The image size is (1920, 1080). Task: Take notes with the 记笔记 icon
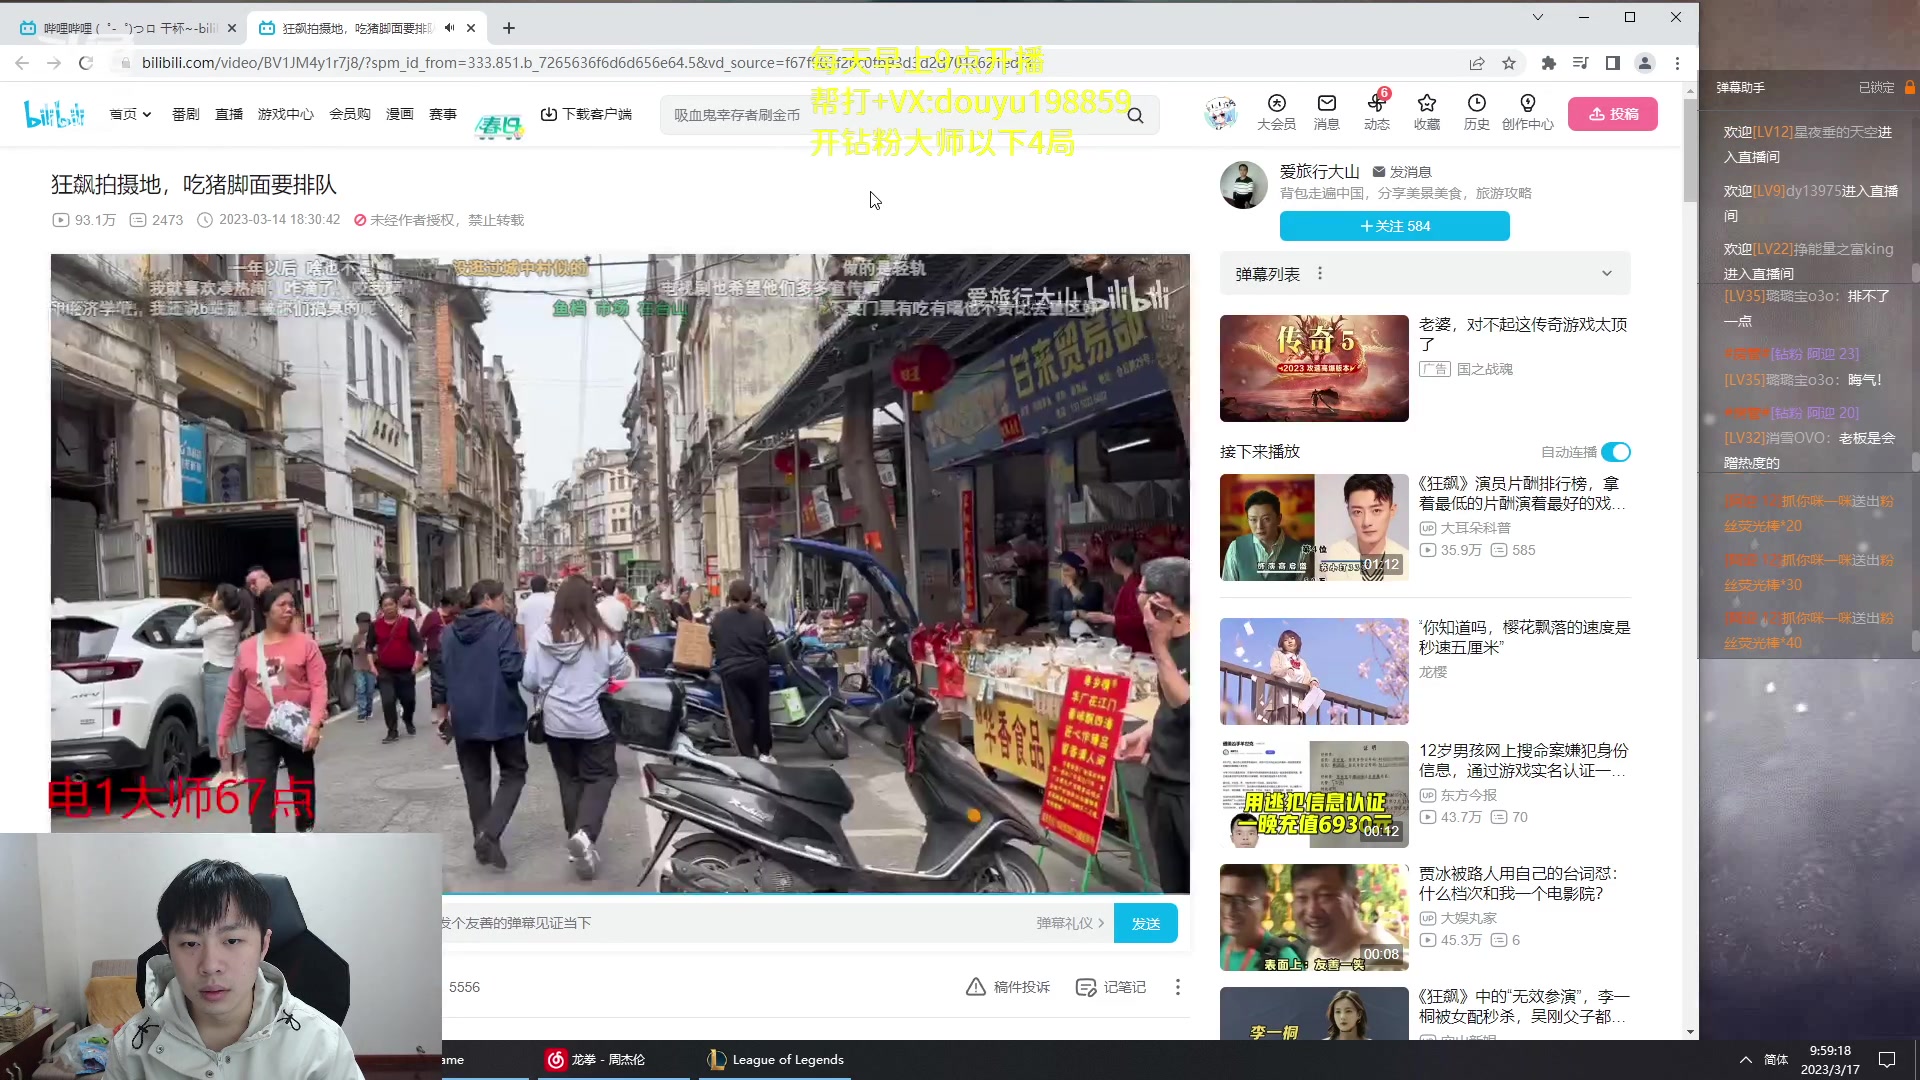click(x=1110, y=986)
